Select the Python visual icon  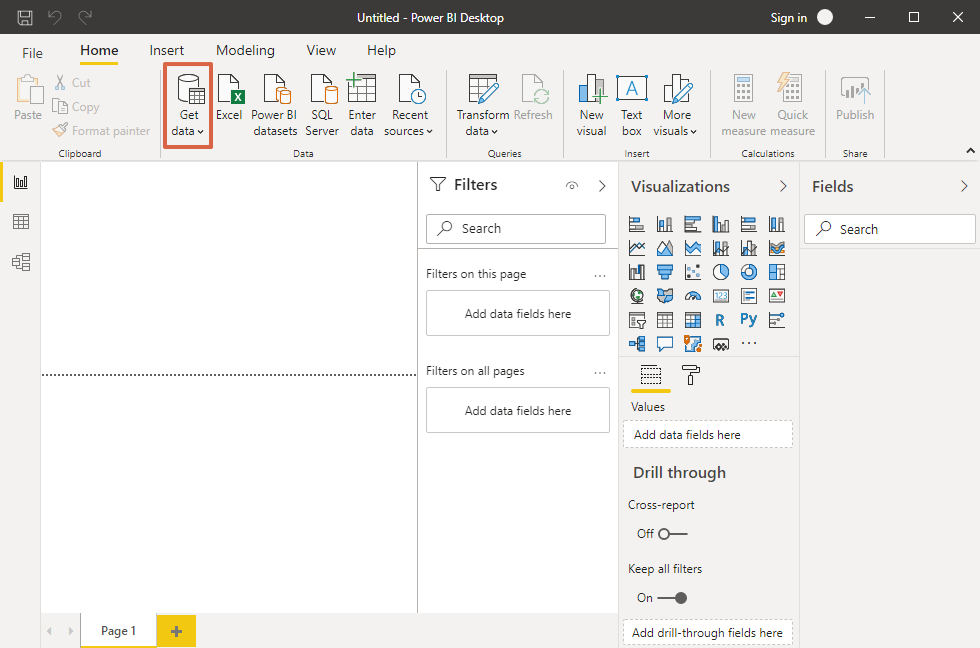pyautogui.click(x=748, y=320)
